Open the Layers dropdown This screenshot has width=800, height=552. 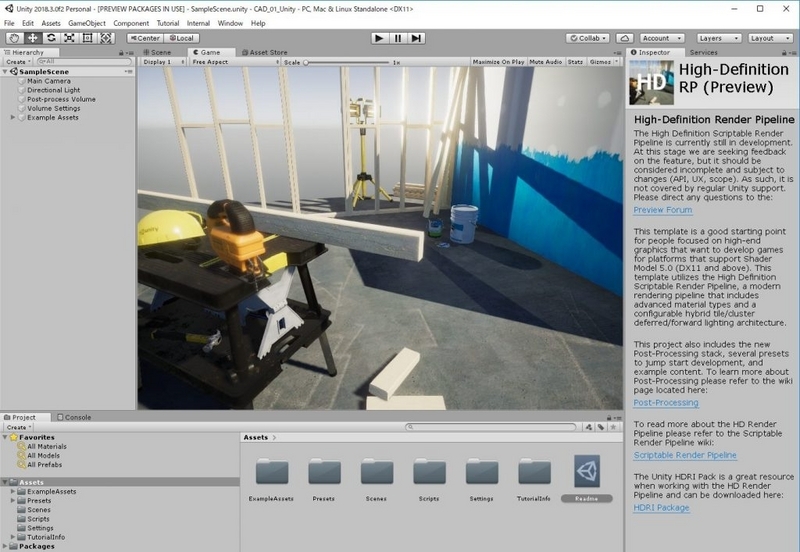[719, 38]
